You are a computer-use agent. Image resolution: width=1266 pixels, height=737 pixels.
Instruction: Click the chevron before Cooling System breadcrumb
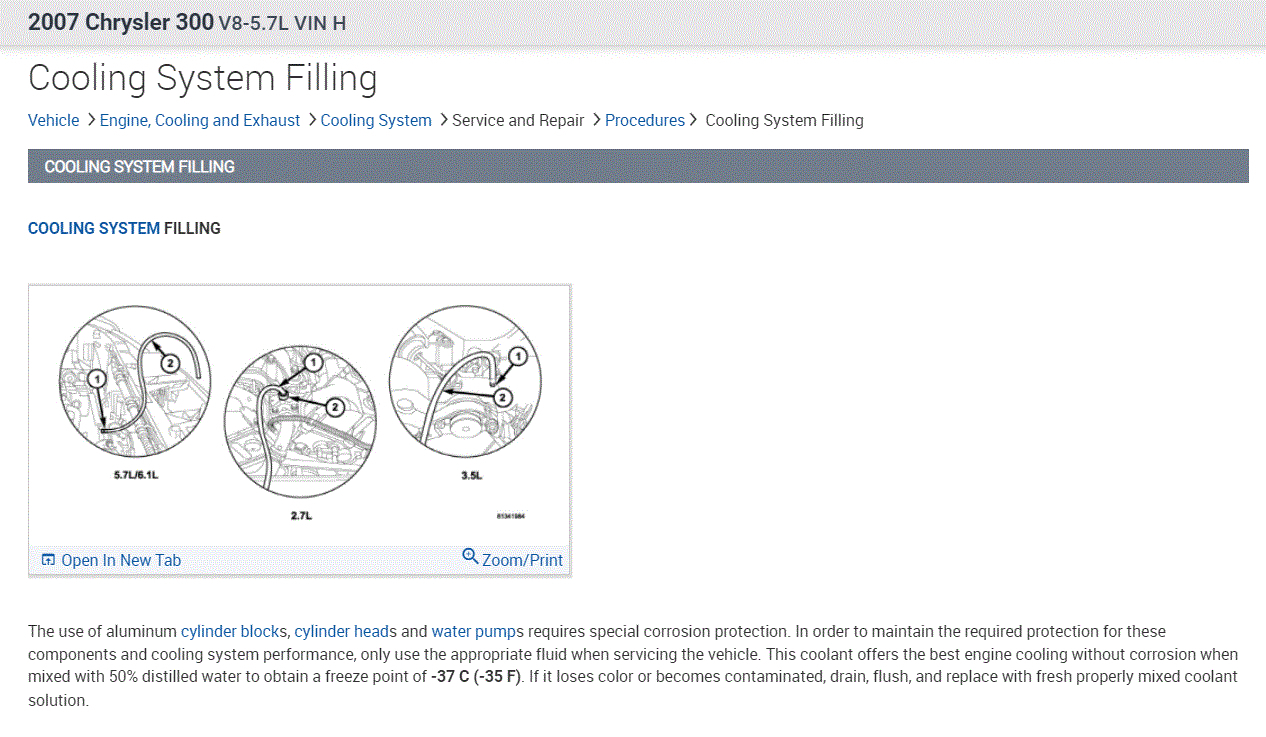(312, 120)
